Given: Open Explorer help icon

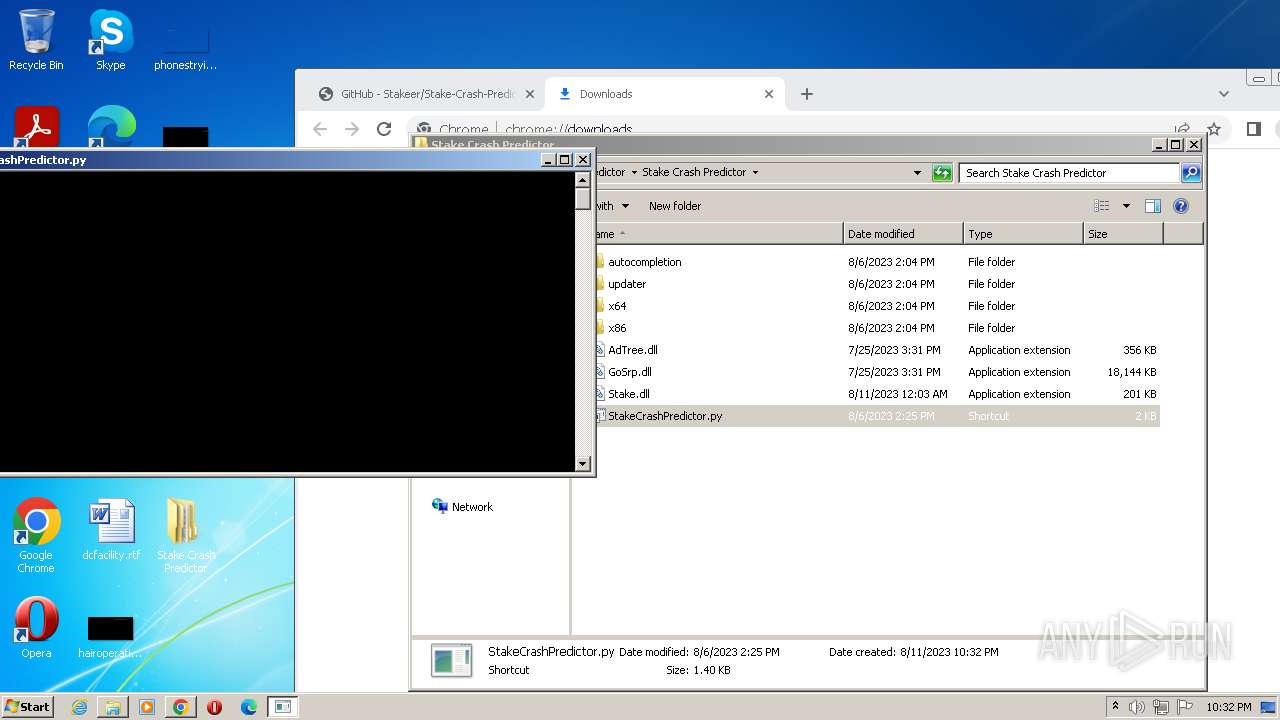Looking at the screenshot, I should pos(1181,206).
